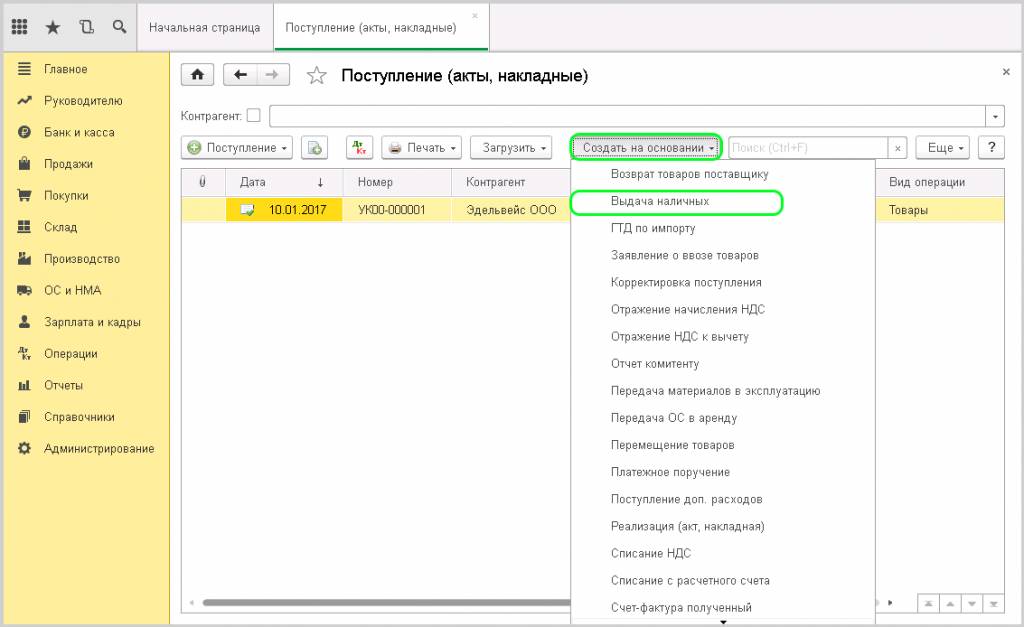Open the Загрузить dropdown
1024x627 pixels.
click(x=511, y=148)
